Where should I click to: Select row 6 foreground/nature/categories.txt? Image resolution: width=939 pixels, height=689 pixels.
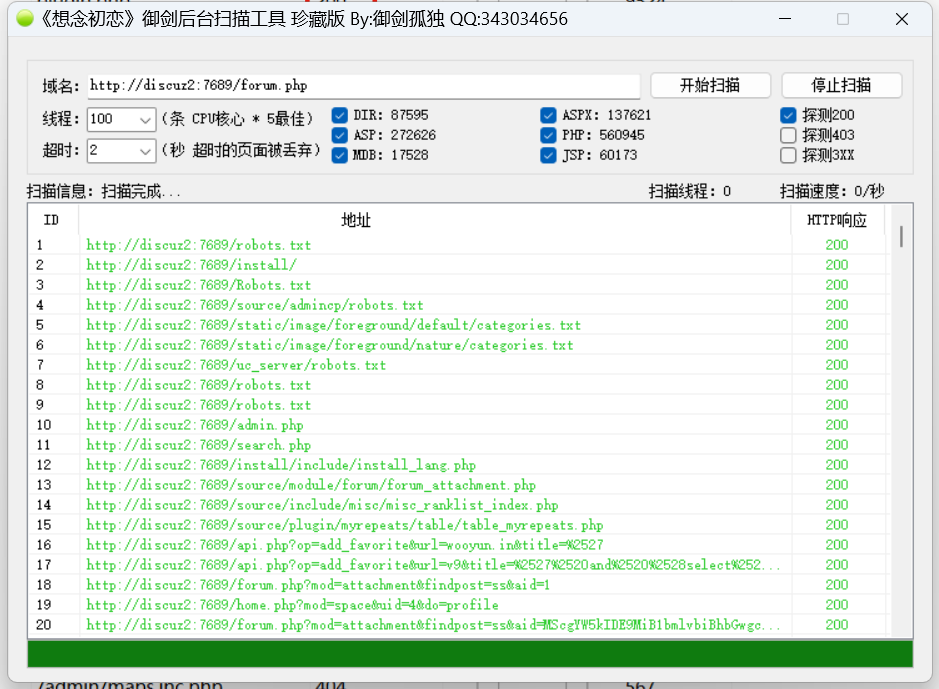(x=330, y=345)
